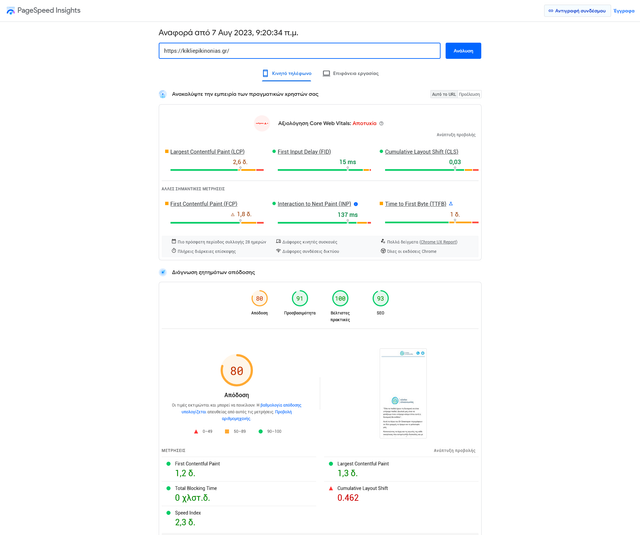
Task: Click the best practices score 100 gauge
Action: coord(340,298)
